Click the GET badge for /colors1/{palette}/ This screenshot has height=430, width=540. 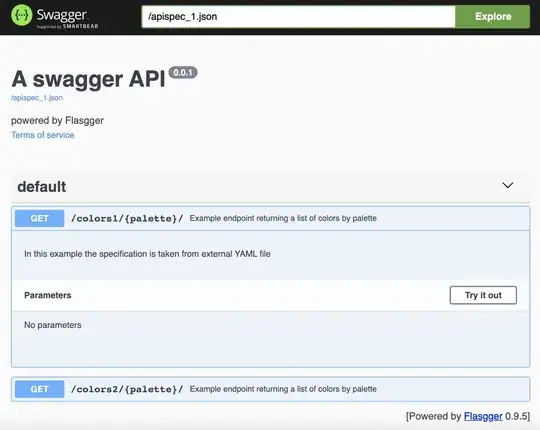40,218
